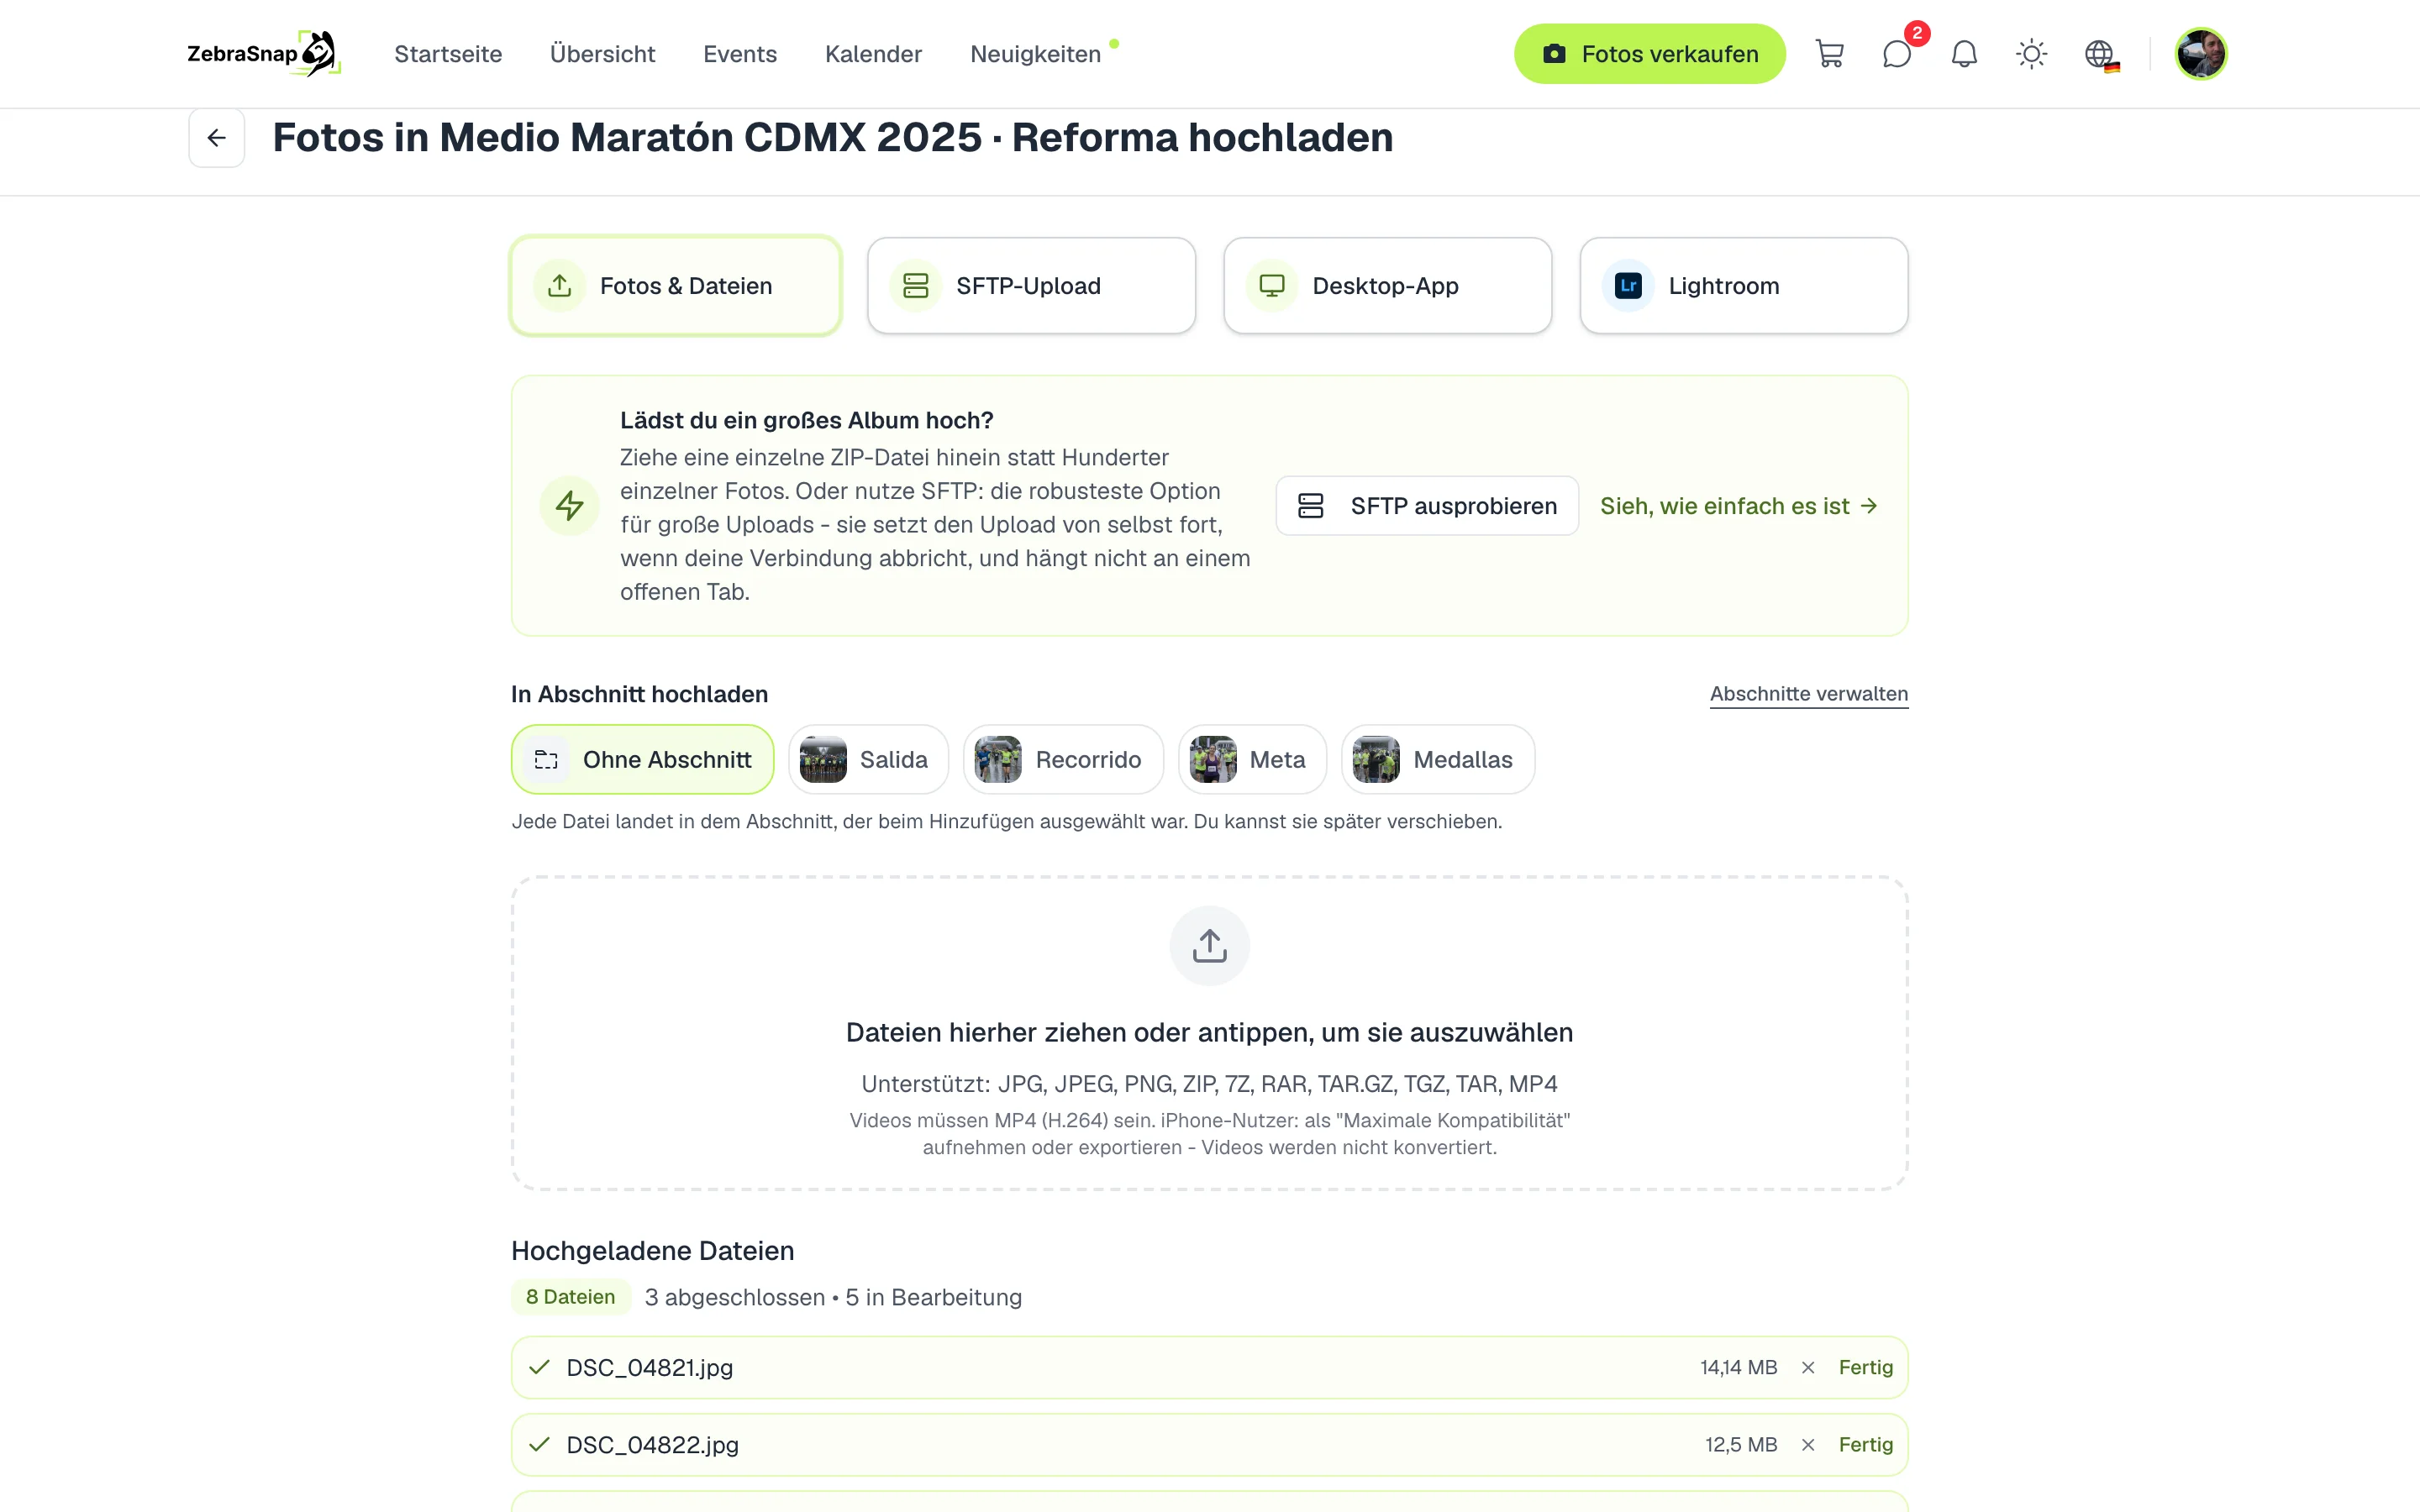Follow the Sieh, wie einfach es ist link

pyautogui.click(x=1739, y=506)
